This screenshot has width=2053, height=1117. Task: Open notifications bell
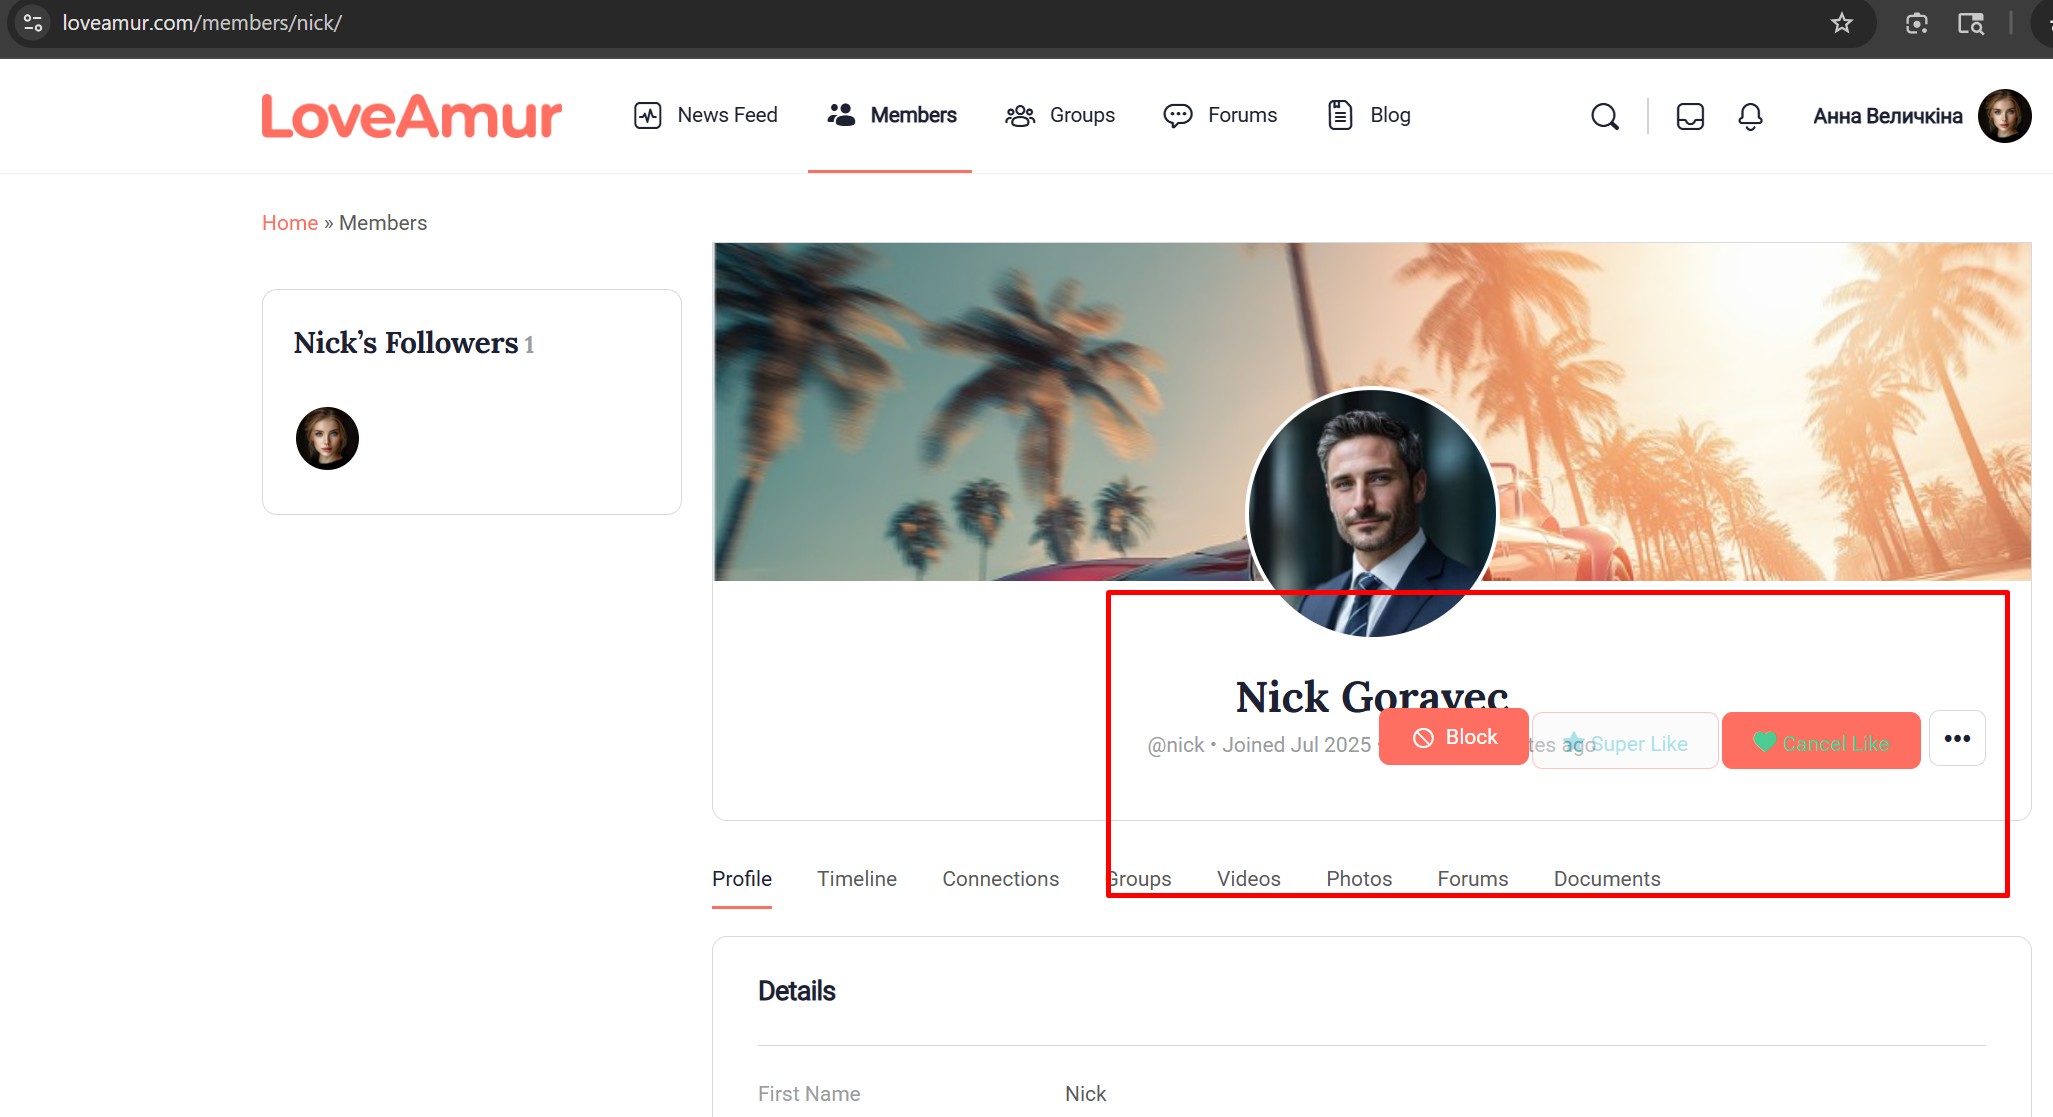coord(1750,116)
